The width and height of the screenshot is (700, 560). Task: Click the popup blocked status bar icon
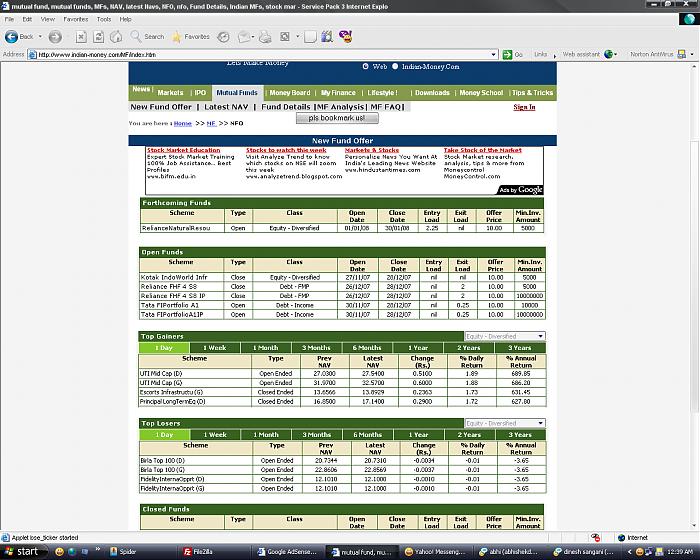(x=595, y=537)
